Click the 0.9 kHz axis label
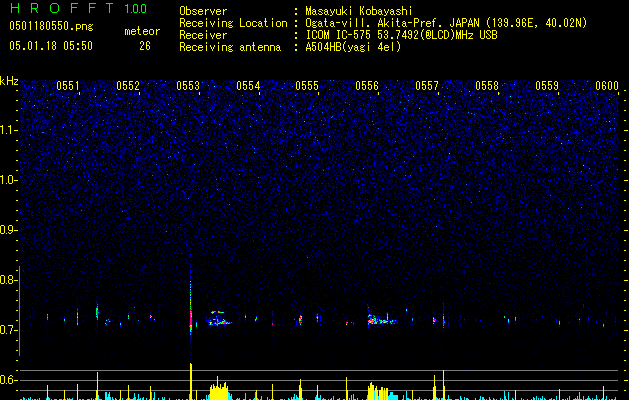Viewport: 629px width, 400px height. [x=9, y=230]
